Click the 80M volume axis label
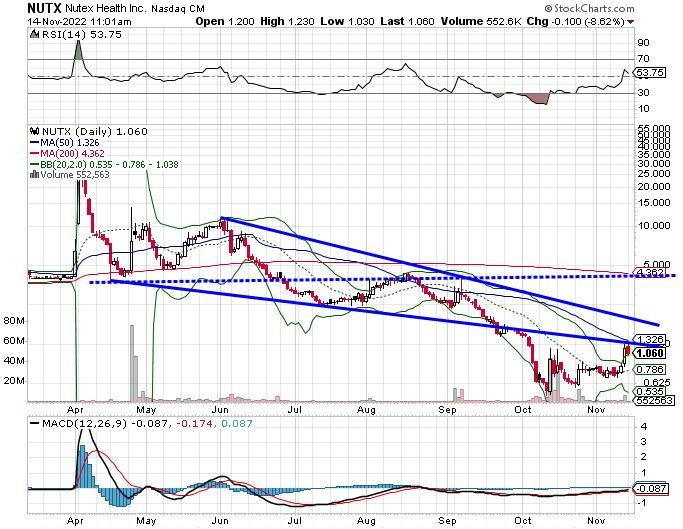The image size is (683, 529). tap(14, 321)
